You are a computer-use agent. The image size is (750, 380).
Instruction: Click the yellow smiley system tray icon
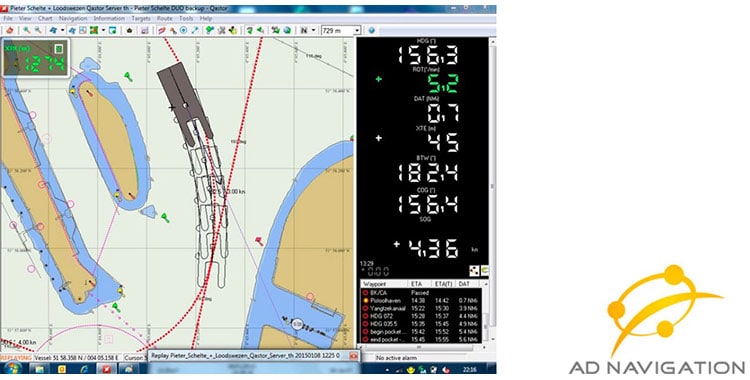pyautogui.click(x=411, y=369)
